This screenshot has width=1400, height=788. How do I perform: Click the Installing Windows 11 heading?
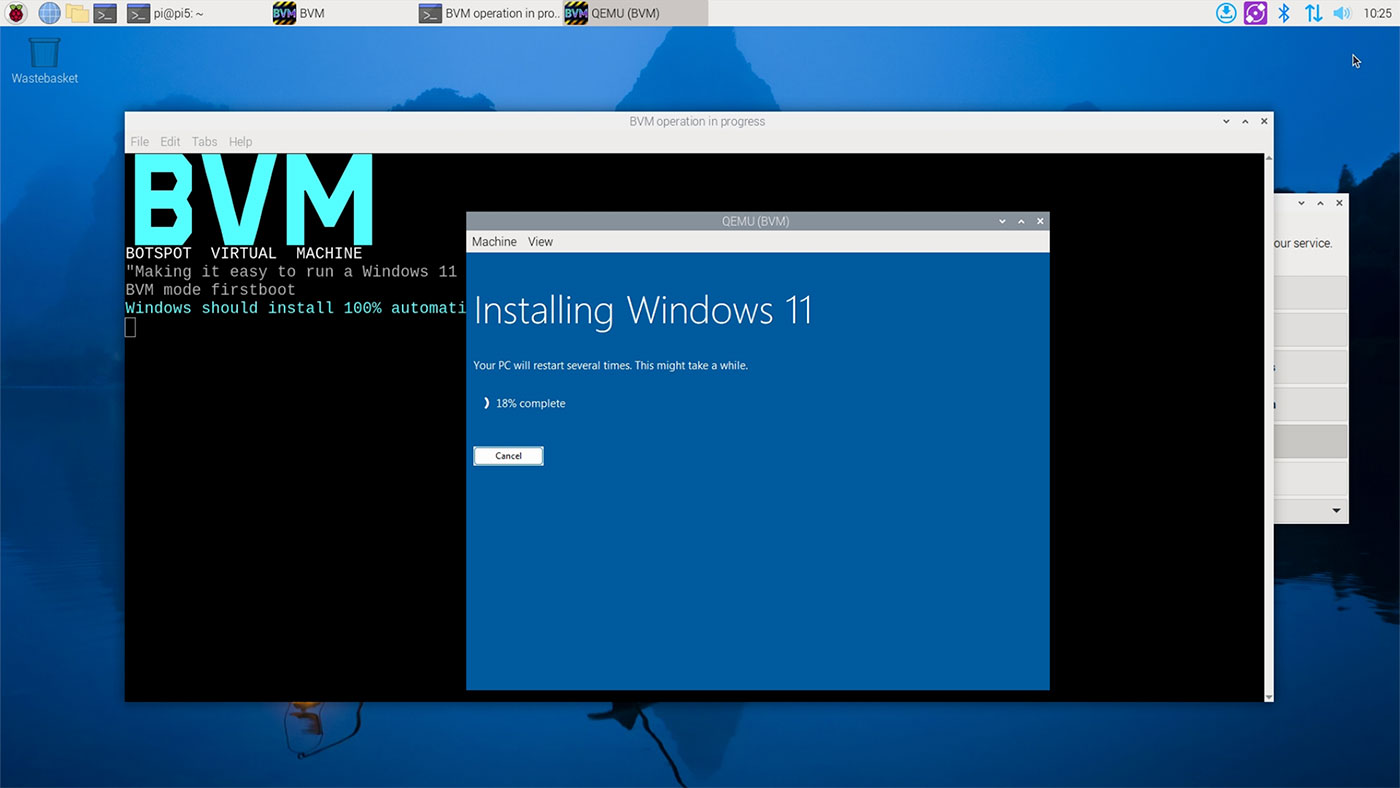[642, 311]
